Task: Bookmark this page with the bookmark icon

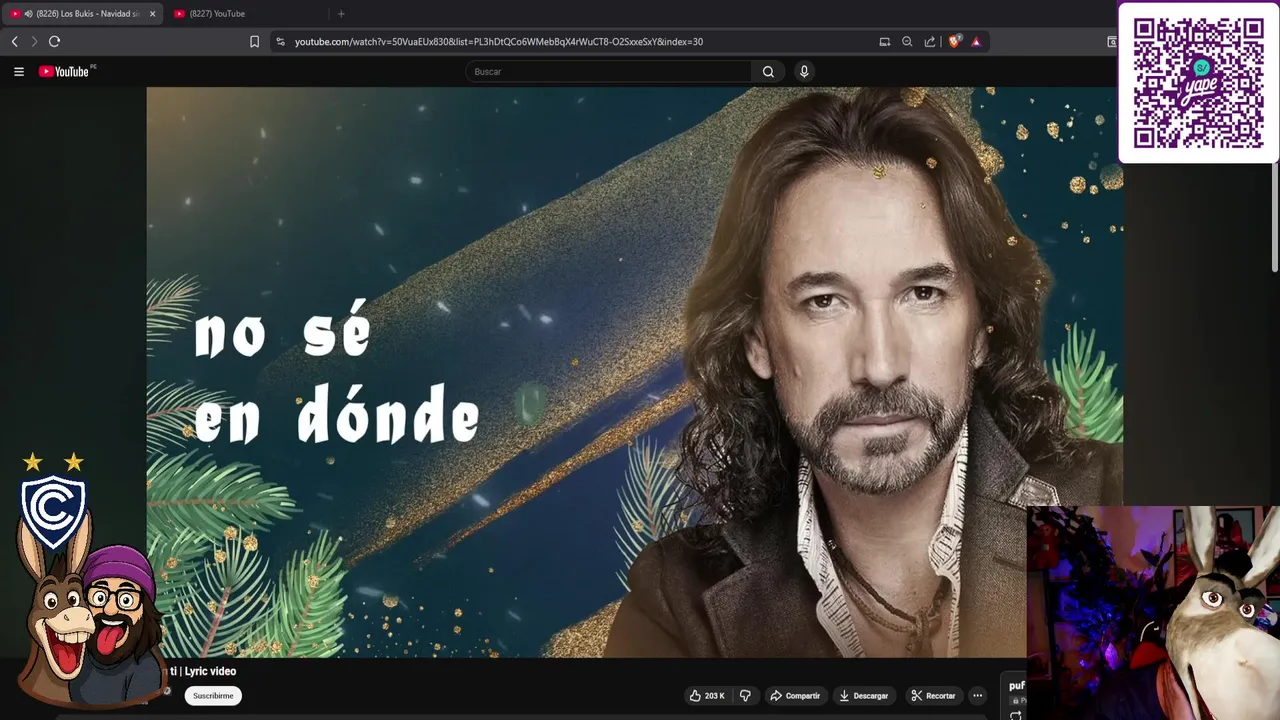Action: pos(254,41)
